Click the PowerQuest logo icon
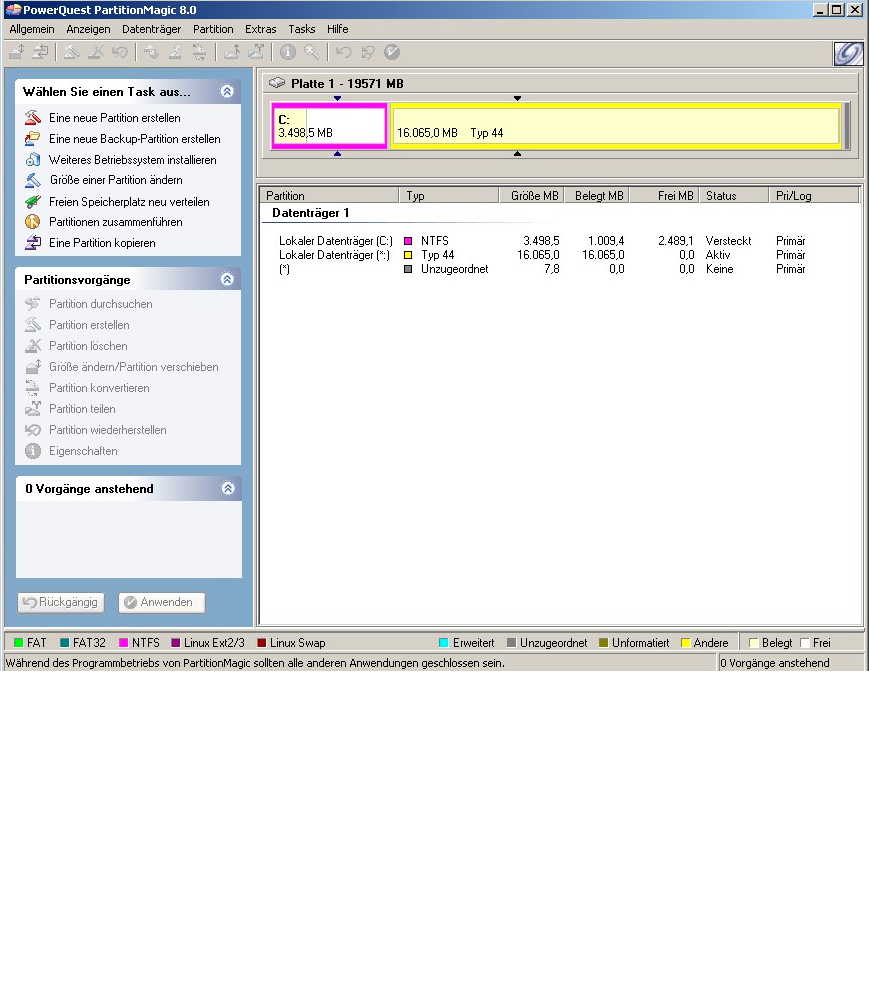This screenshot has width=869, height=1000. (848, 54)
